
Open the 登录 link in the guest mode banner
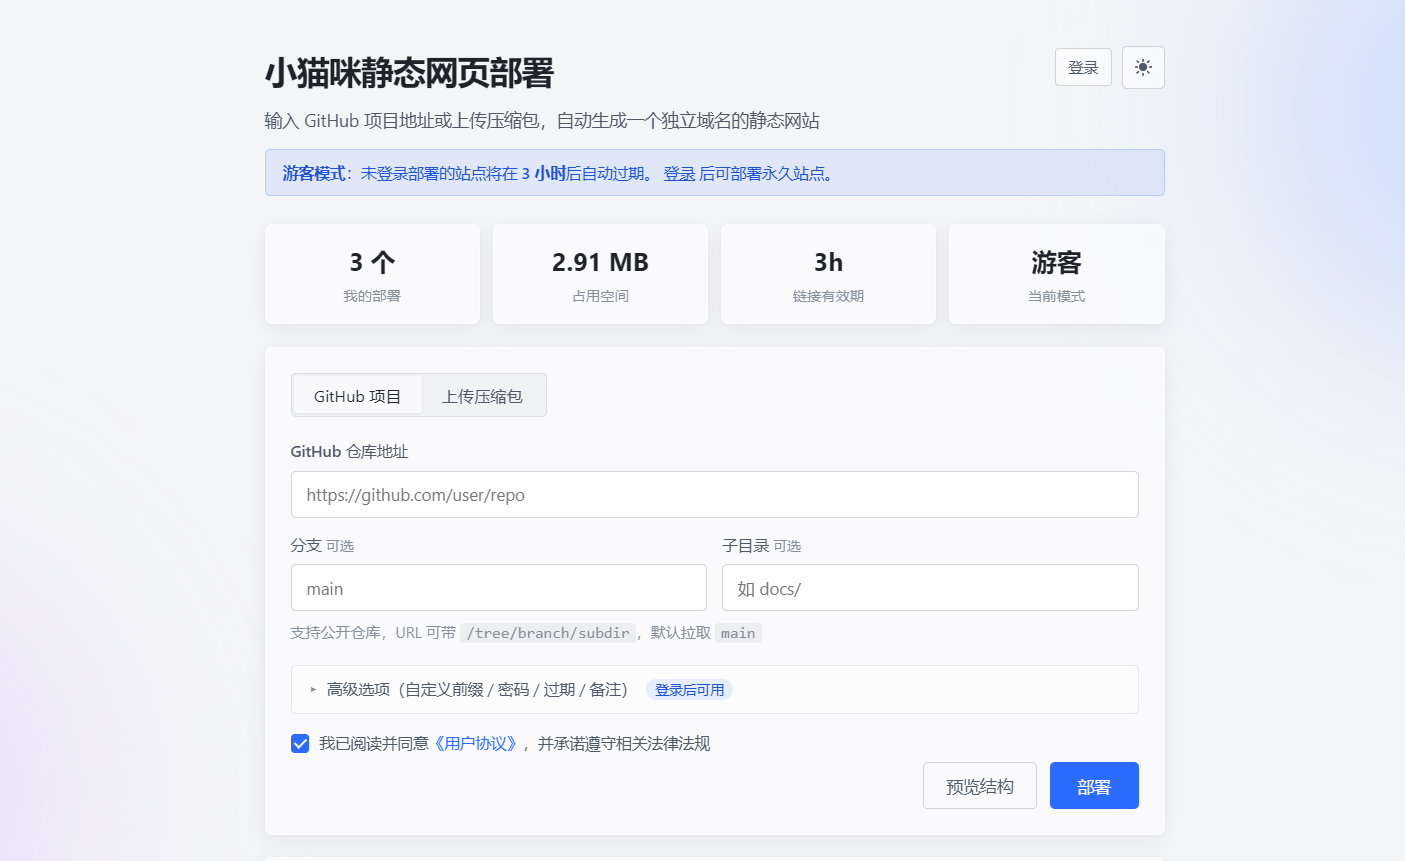[x=679, y=173]
